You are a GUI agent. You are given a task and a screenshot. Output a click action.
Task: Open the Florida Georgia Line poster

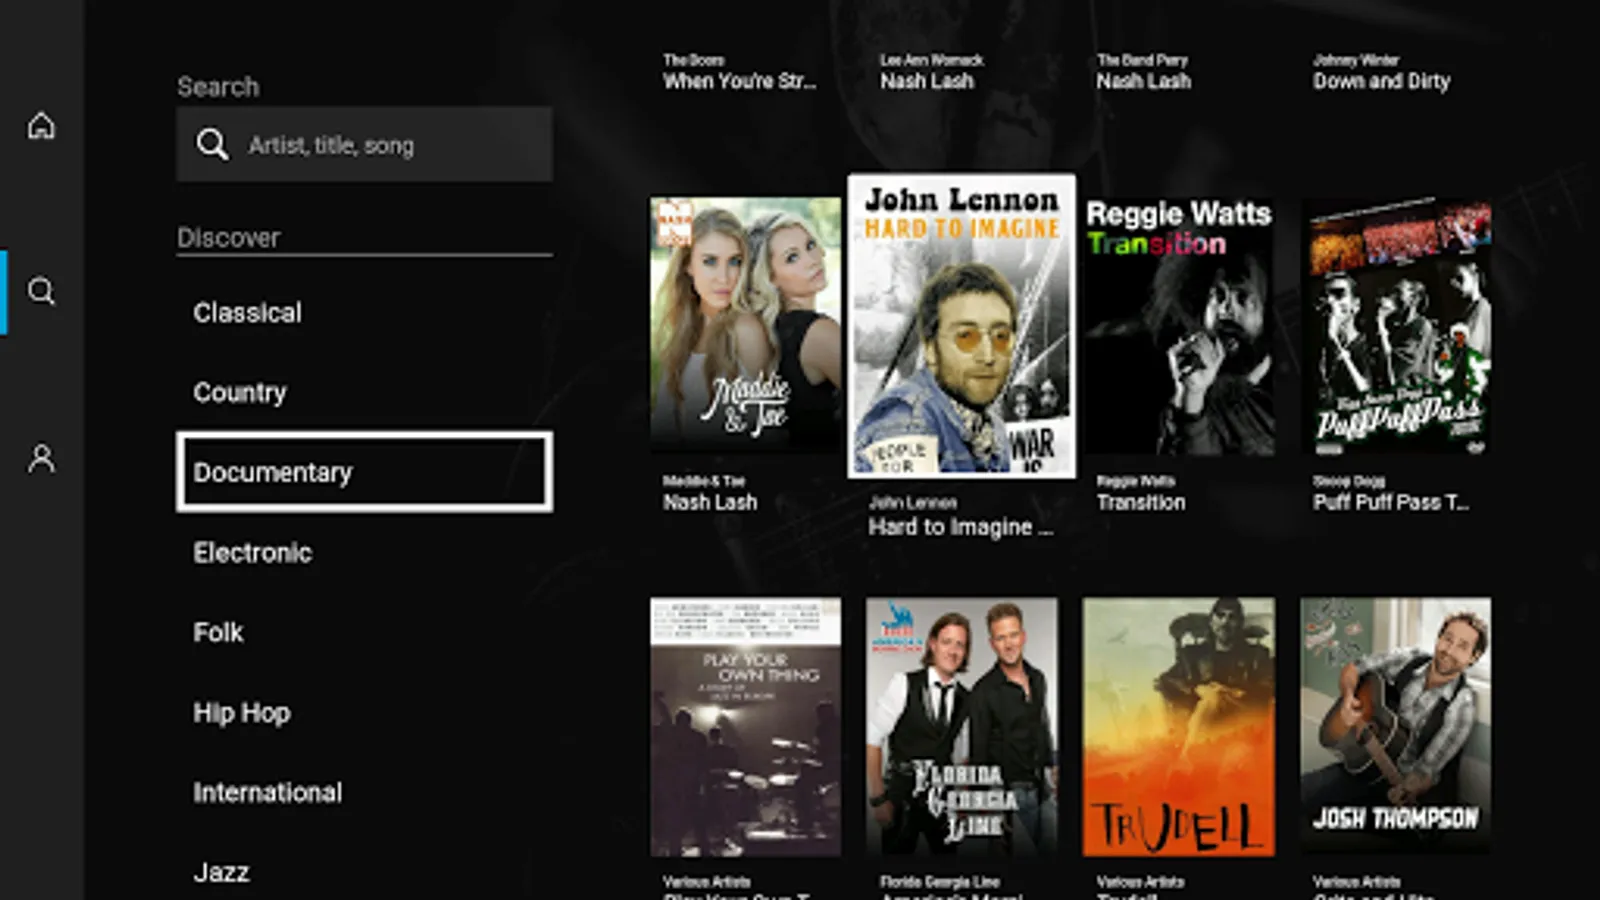tap(962, 727)
